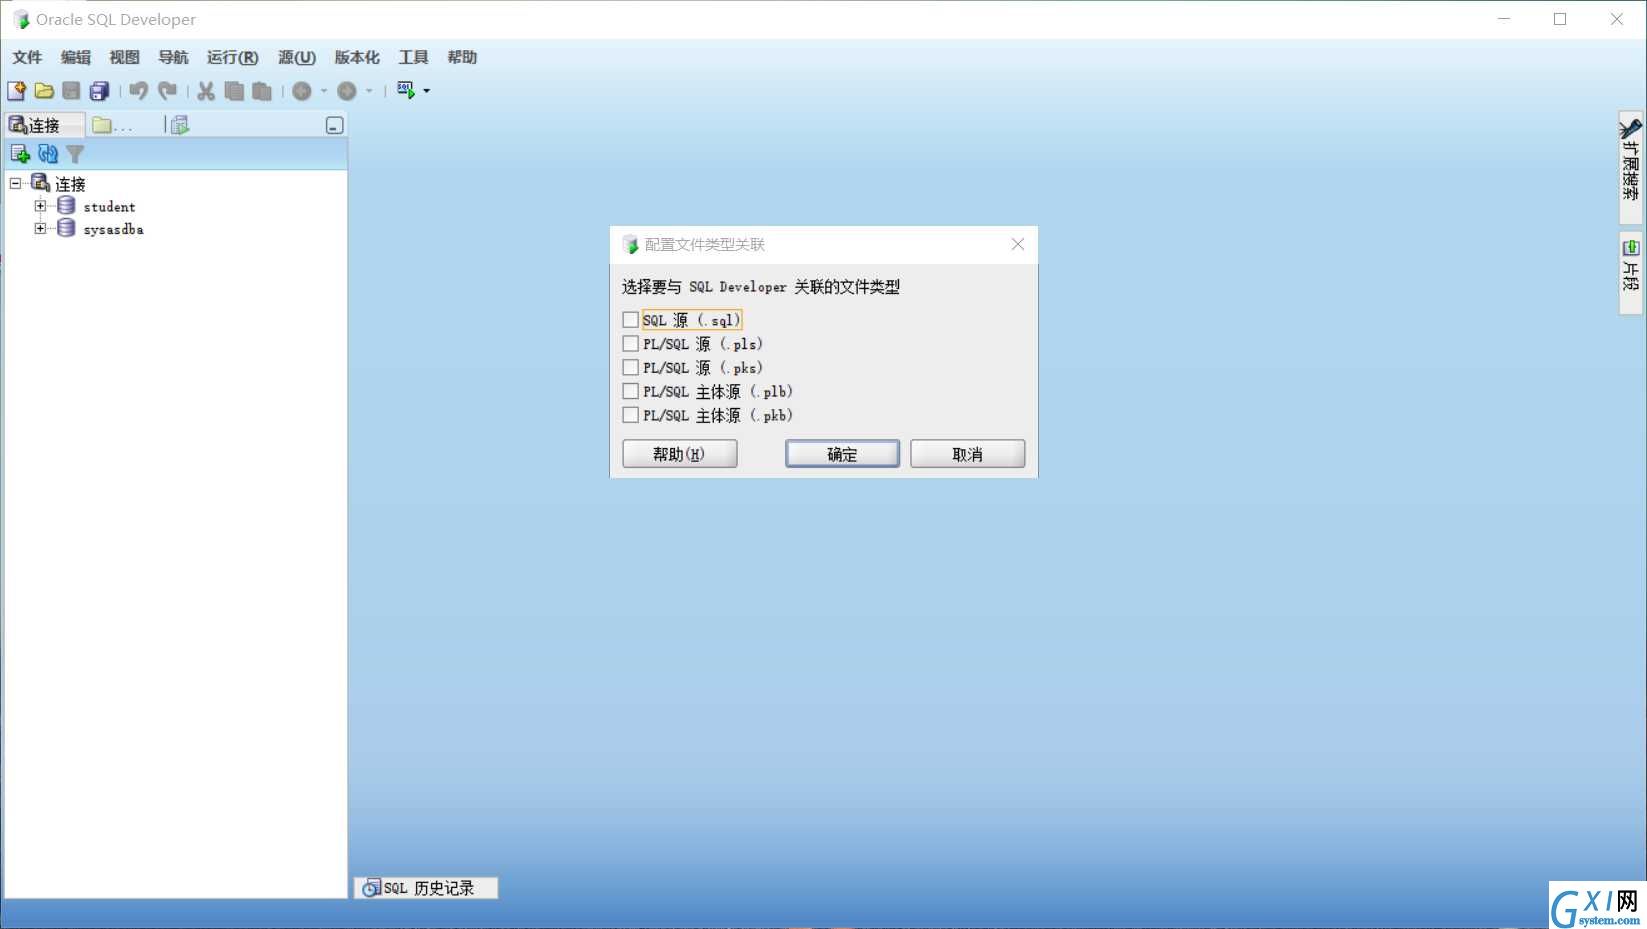Open the 片段 snippets side panel

(x=1630, y=273)
